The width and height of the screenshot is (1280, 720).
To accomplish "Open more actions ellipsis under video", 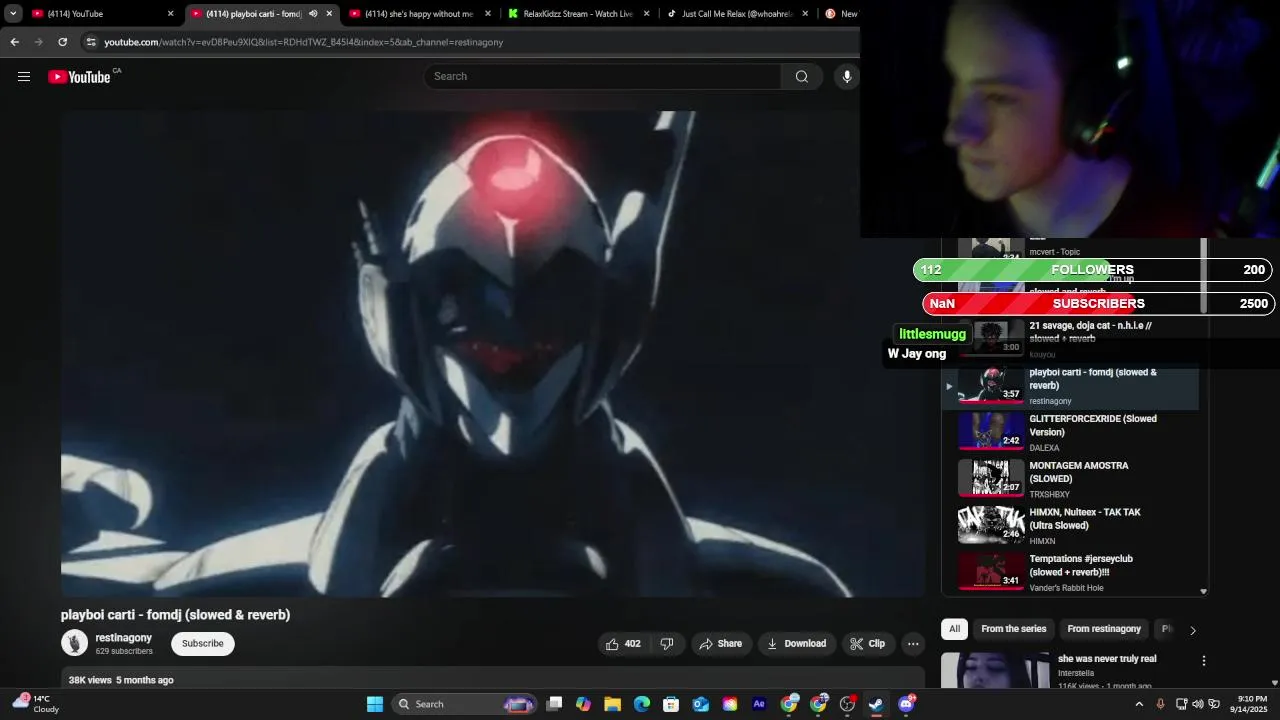I will (913, 644).
